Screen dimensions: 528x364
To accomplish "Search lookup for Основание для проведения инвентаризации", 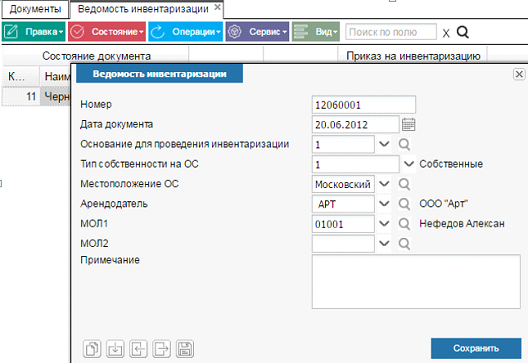I will pyautogui.click(x=404, y=144).
